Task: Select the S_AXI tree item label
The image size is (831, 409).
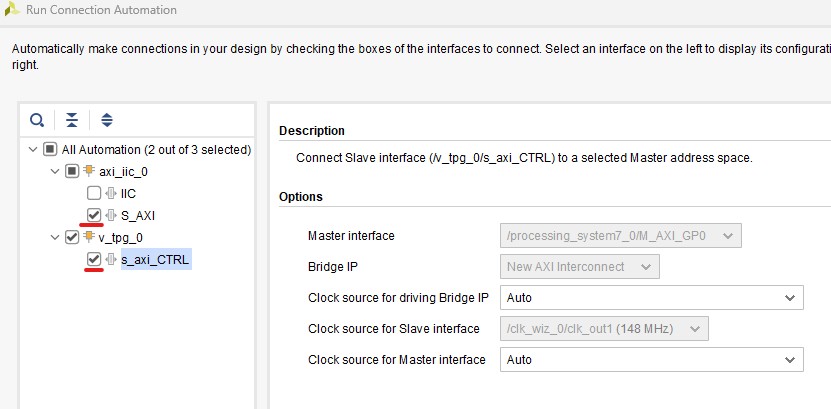Action: [138, 215]
